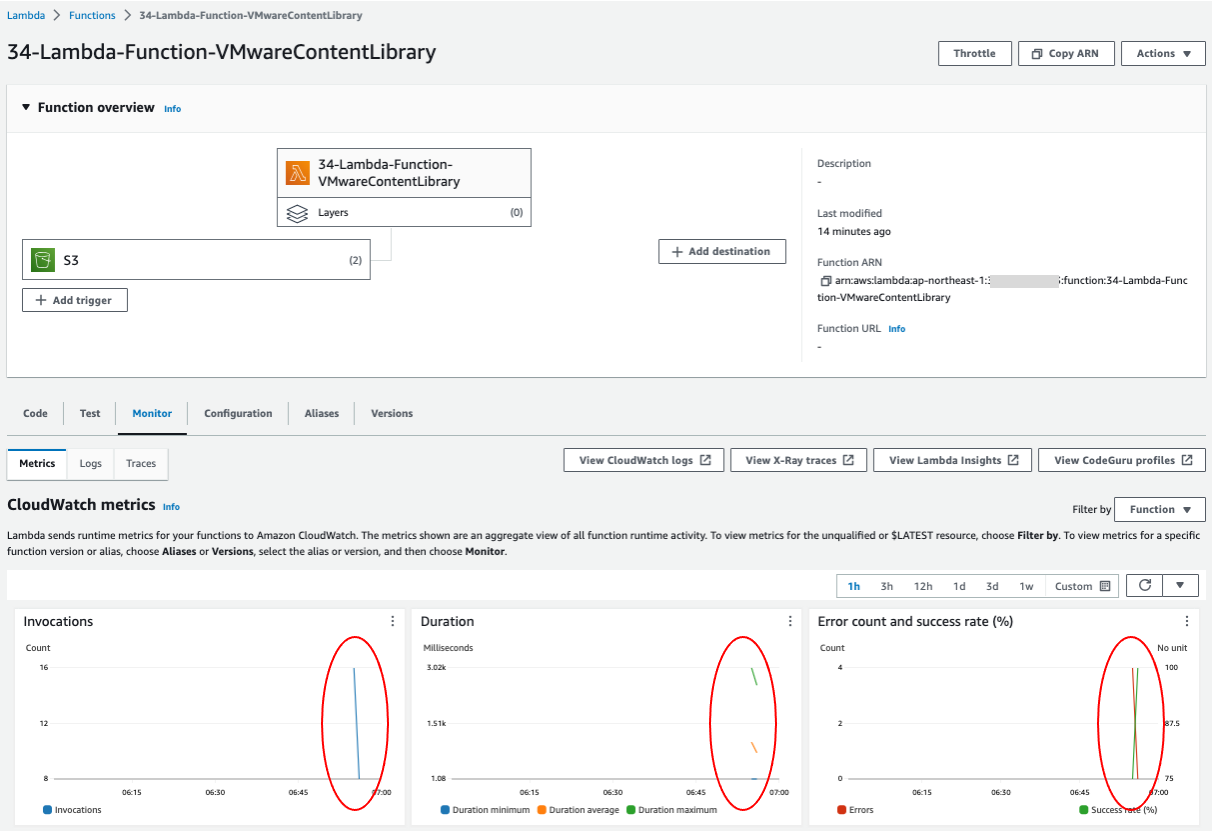This screenshot has width=1212, height=832.
Task: Click the '14 minutes ago' last modified text
Action: click(854, 232)
